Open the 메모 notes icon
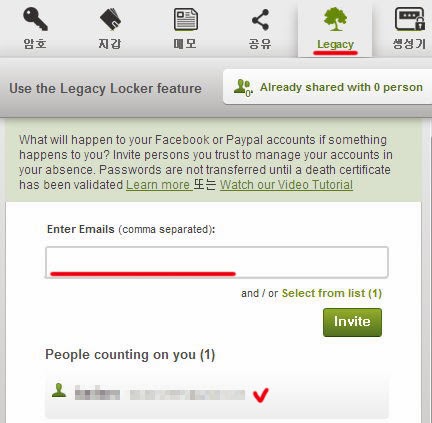The height and width of the screenshot is (423, 432). tap(186, 19)
